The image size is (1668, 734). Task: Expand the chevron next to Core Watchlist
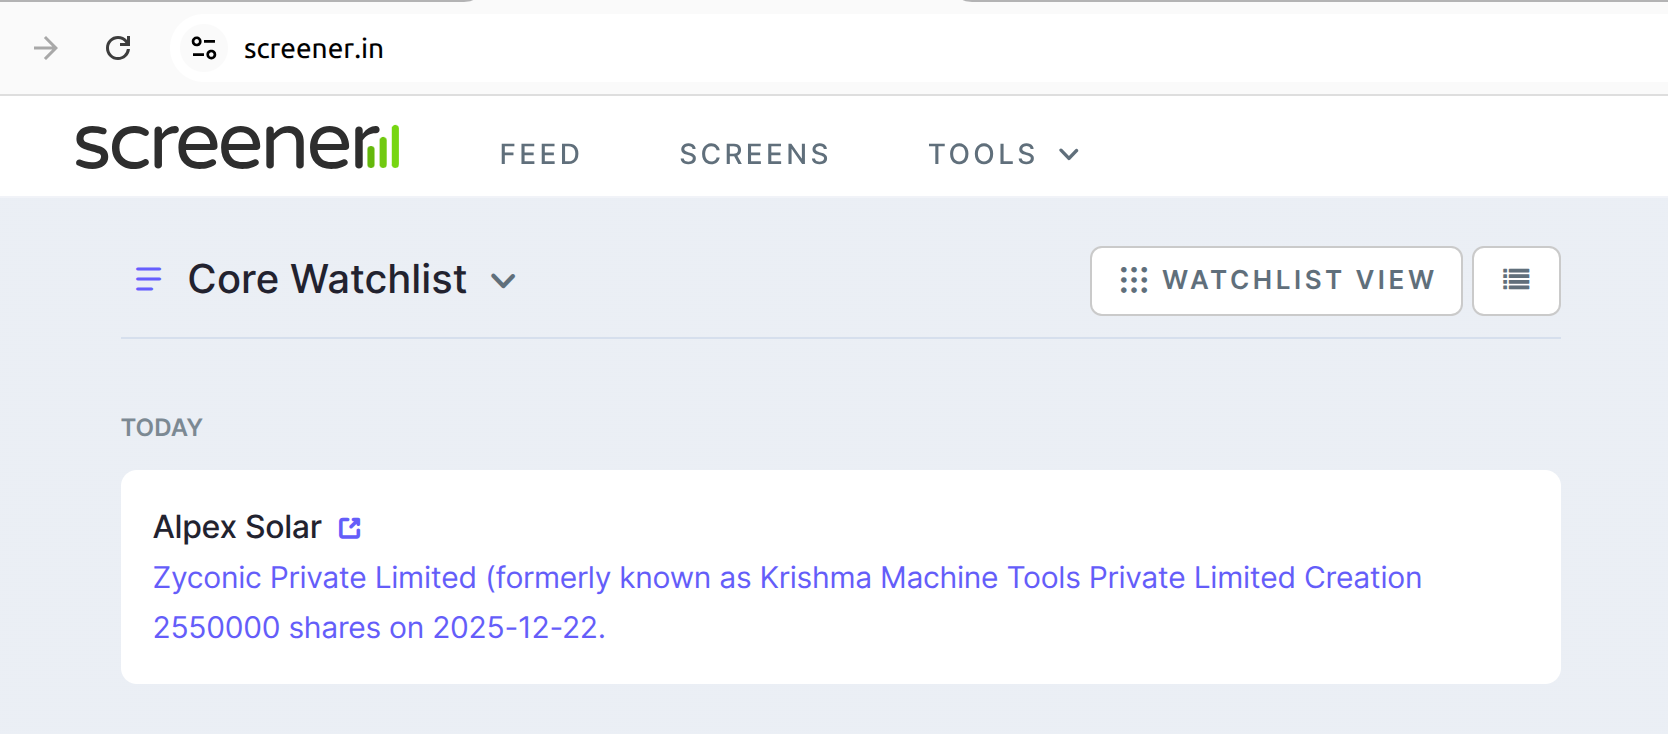click(503, 281)
